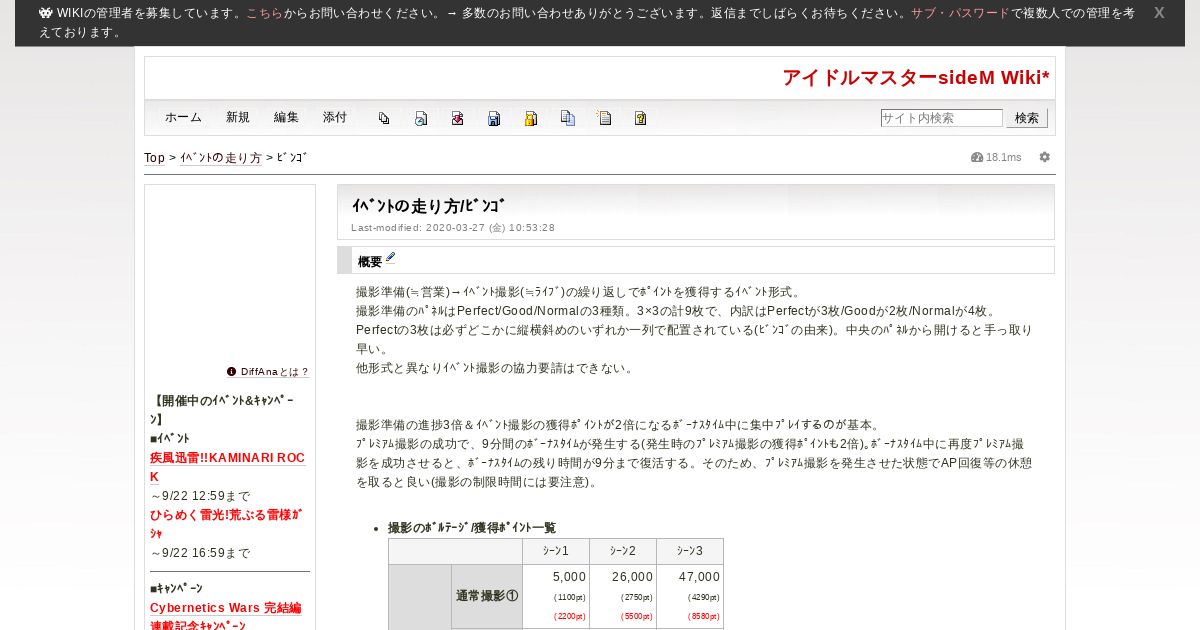Screen dimensions: 1200x630
Task: Click the info icon beside DiffAna
Action: pyautogui.click(x=232, y=371)
